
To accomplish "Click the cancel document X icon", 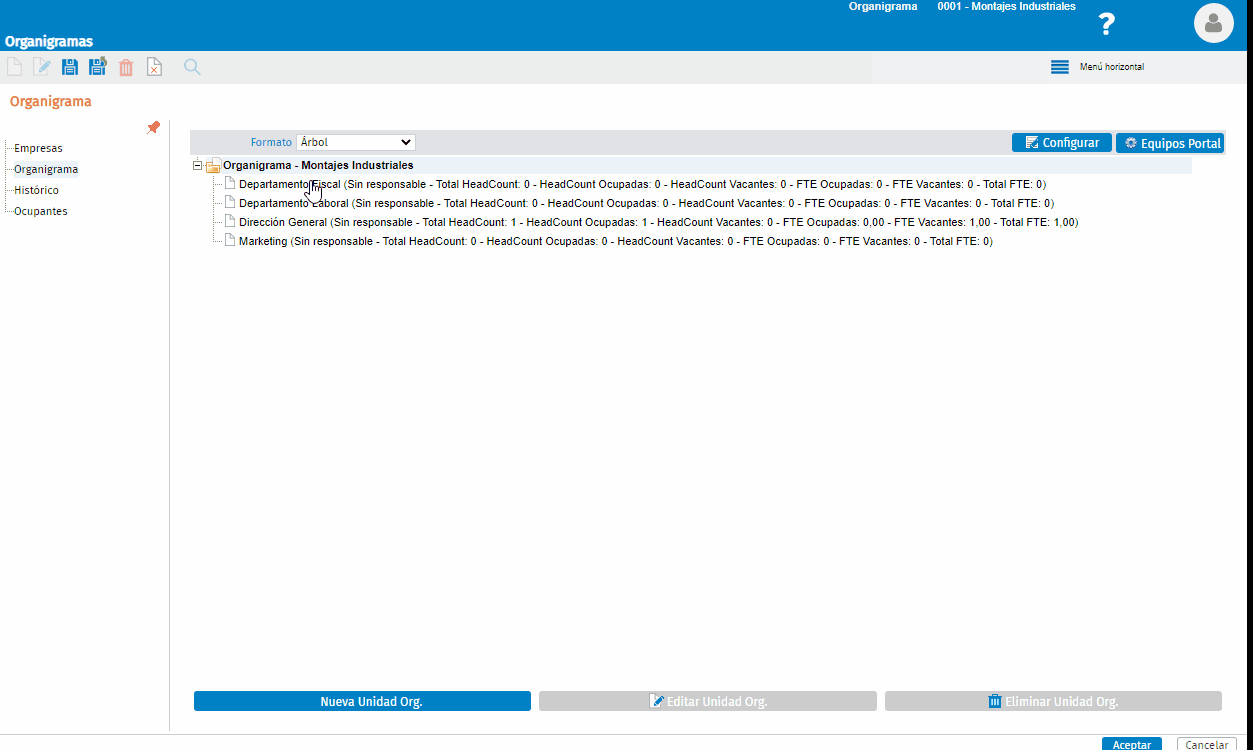I will pos(154,67).
